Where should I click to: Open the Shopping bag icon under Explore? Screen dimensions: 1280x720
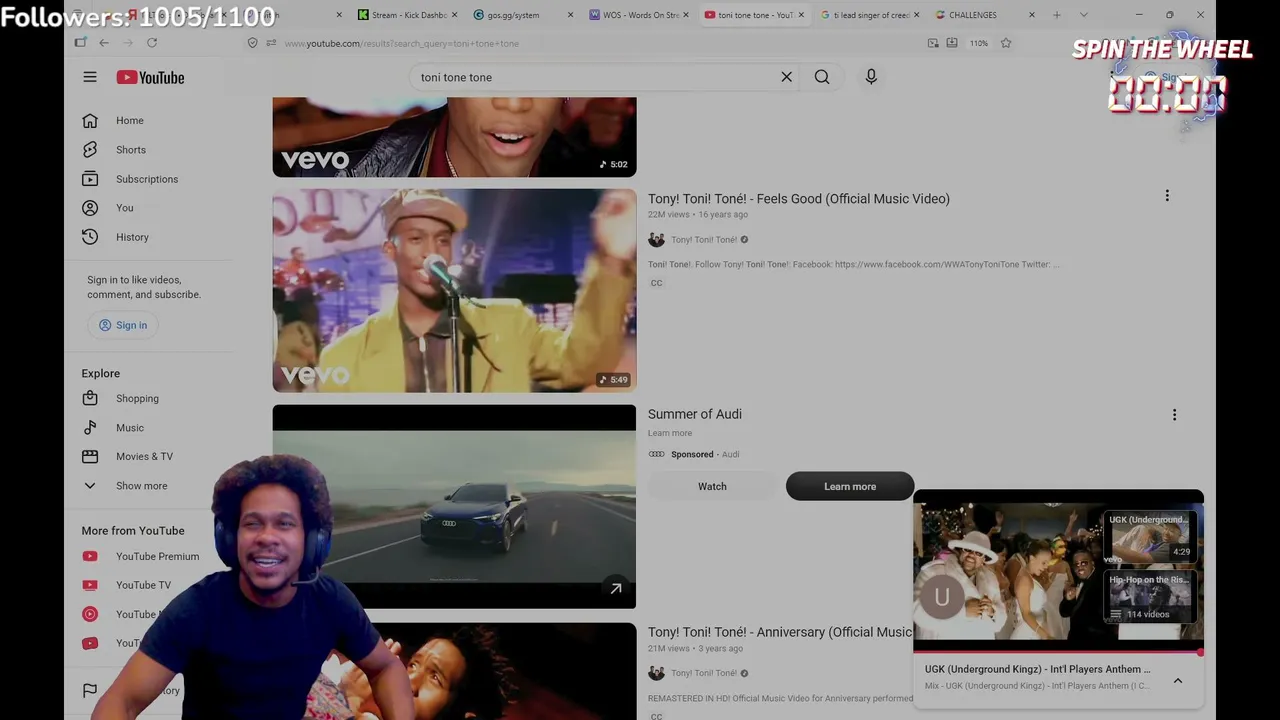click(90, 398)
